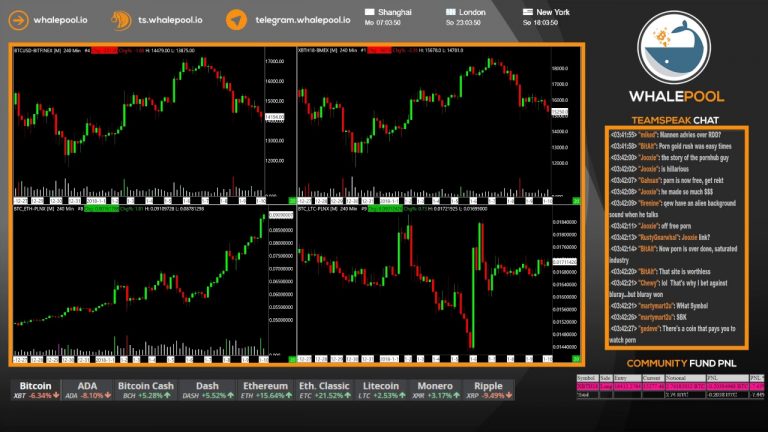The width and height of the screenshot is (768, 432).
Task: Click the chat message 'he made so much $$$'
Action: click(x=687, y=192)
